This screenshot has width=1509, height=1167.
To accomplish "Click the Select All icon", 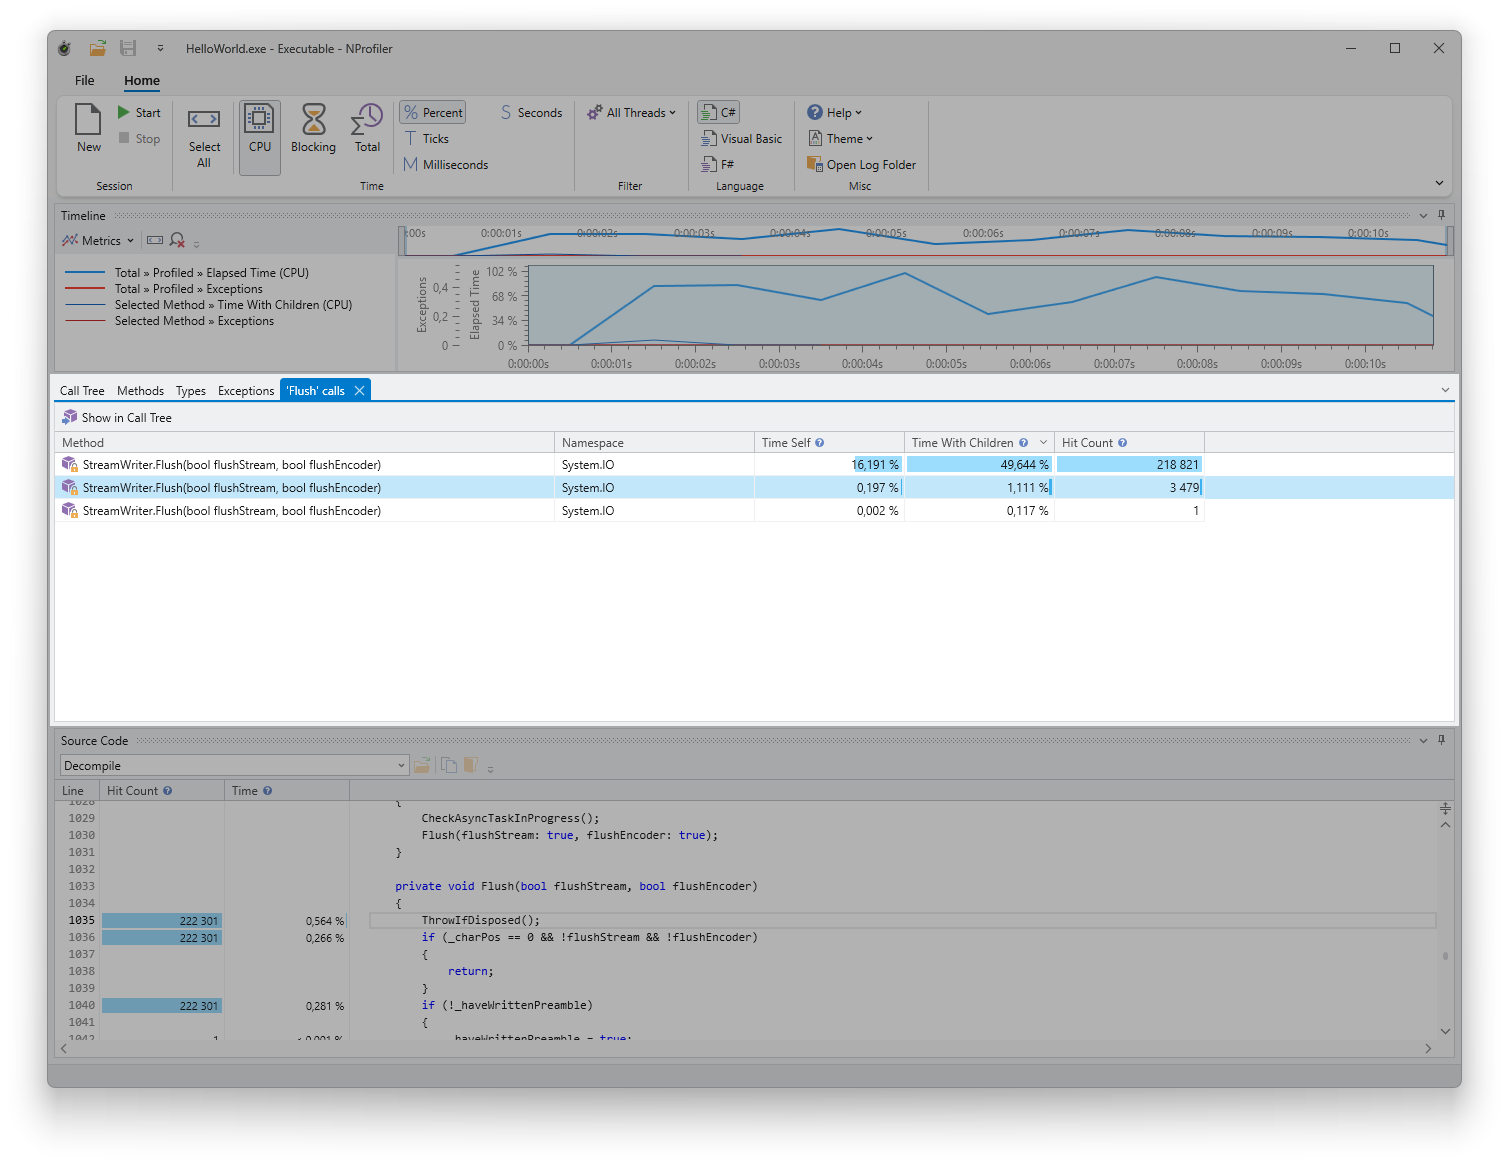I will [x=204, y=120].
